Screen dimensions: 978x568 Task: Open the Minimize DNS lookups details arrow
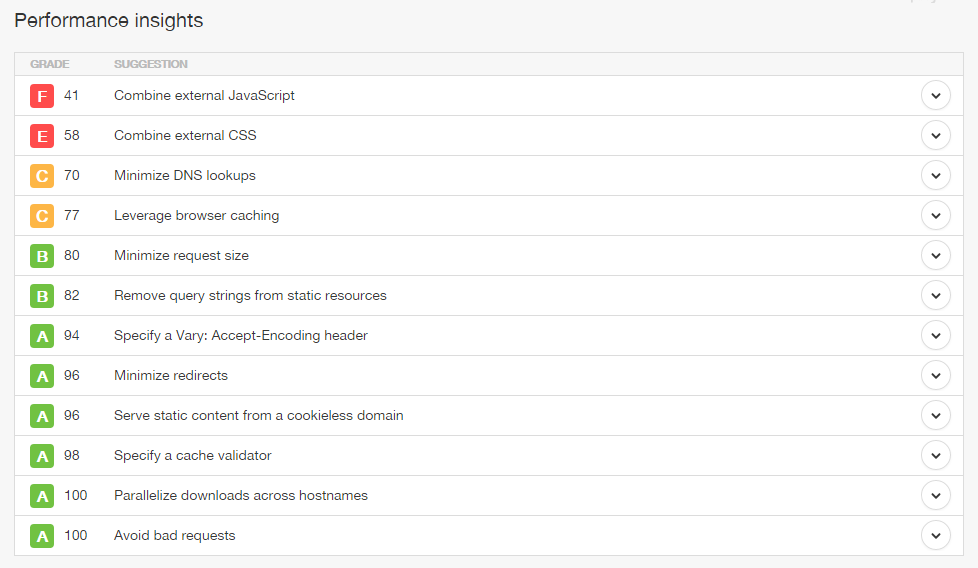[935, 176]
